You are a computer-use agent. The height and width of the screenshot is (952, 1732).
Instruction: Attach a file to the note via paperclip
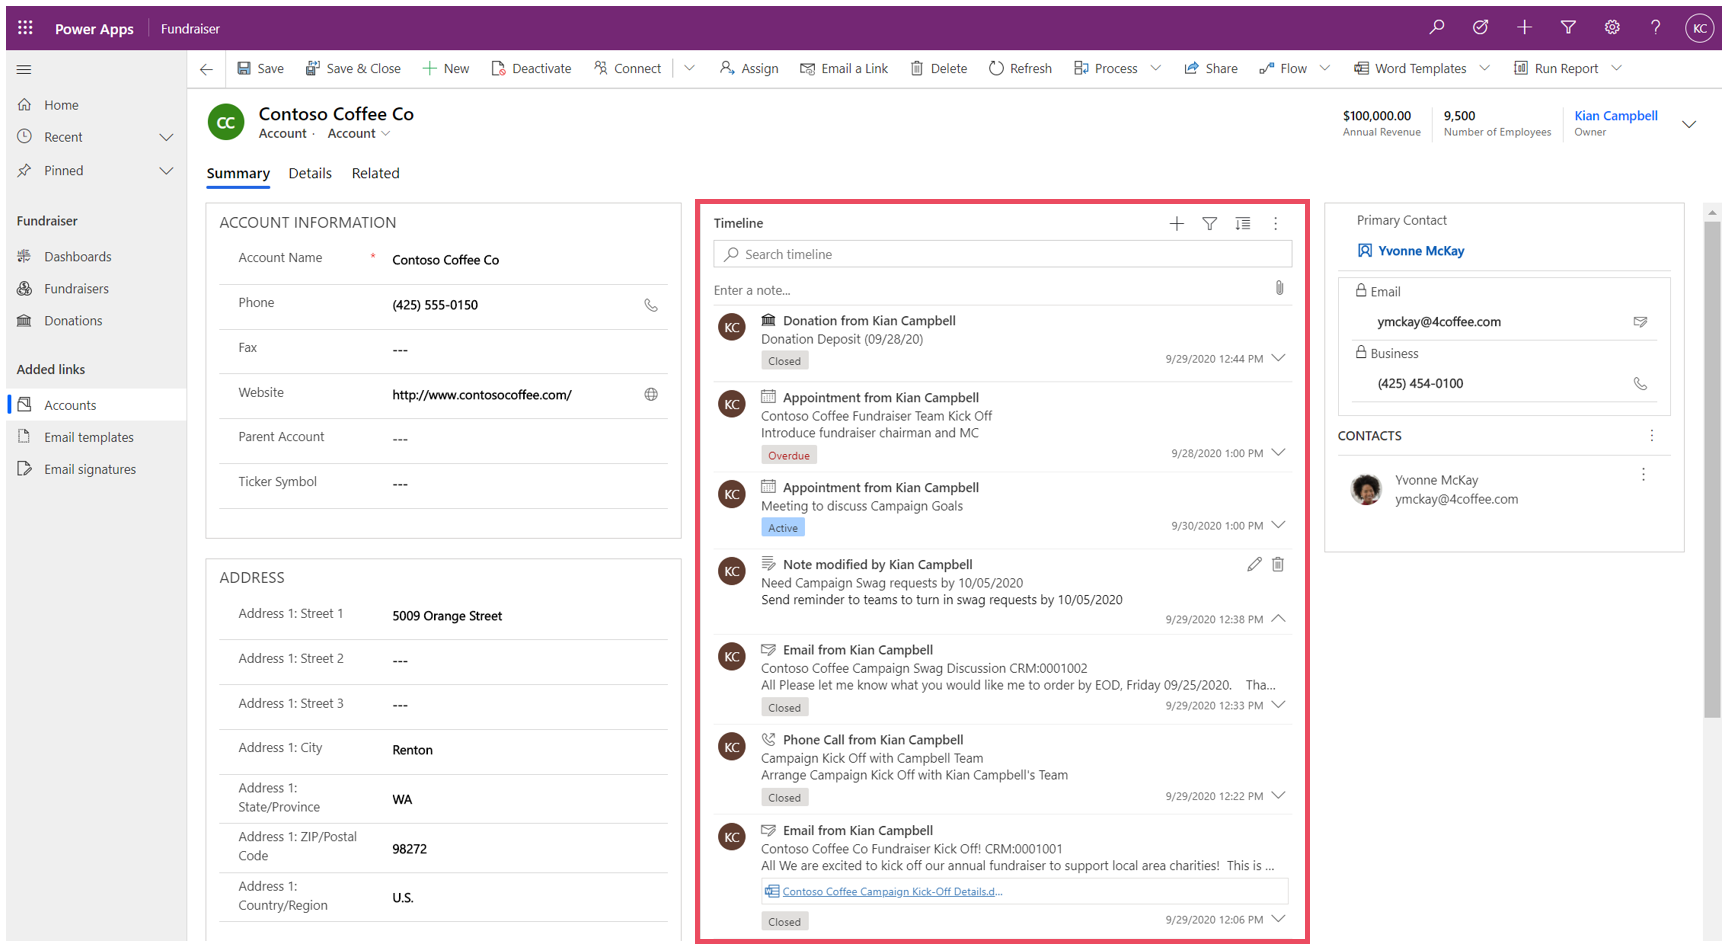[x=1278, y=289]
